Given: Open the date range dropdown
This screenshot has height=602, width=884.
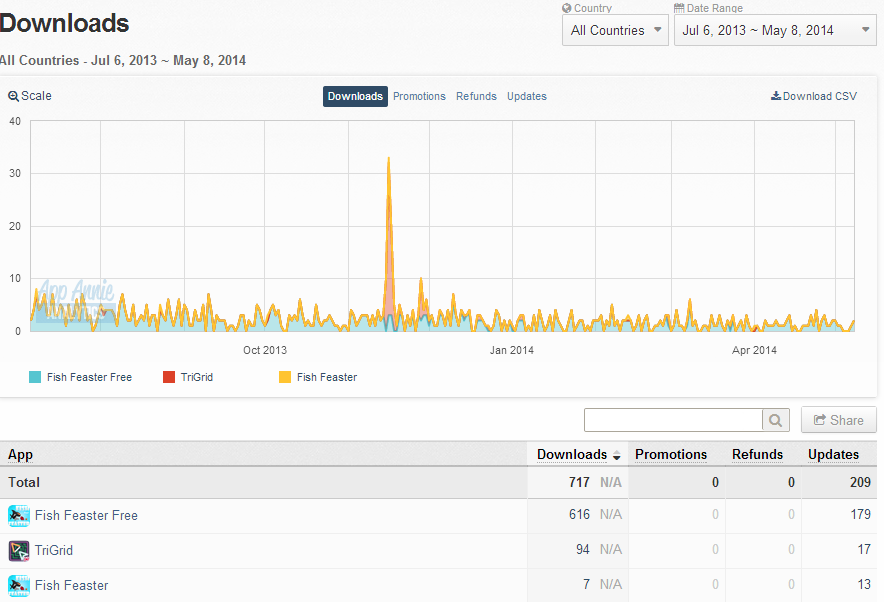Looking at the screenshot, I should point(775,30).
